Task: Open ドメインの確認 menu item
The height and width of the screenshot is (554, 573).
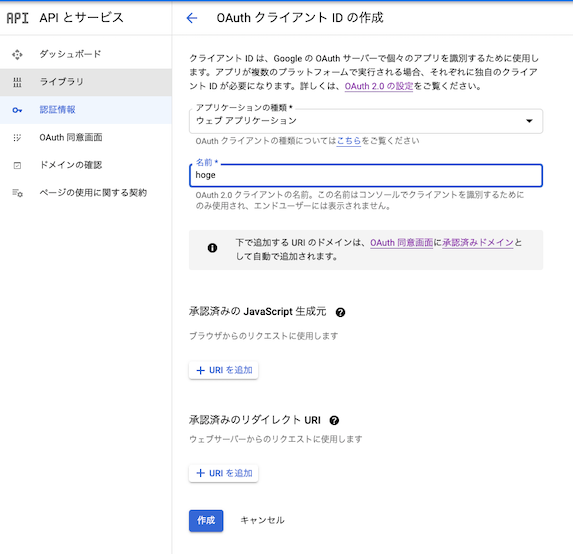Action: [x=86, y=165]
